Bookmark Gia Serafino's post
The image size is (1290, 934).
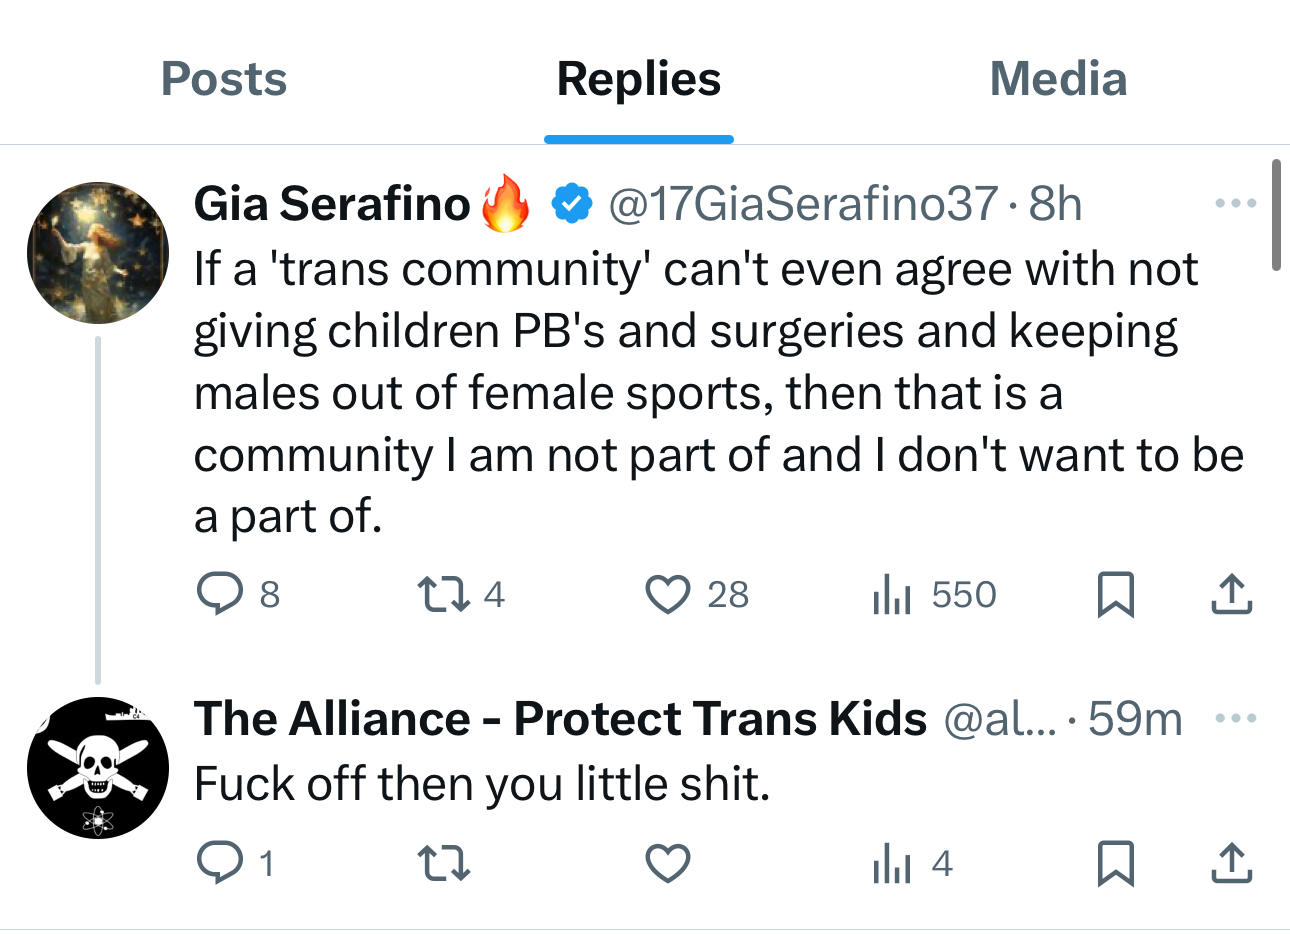point(1115,594)
